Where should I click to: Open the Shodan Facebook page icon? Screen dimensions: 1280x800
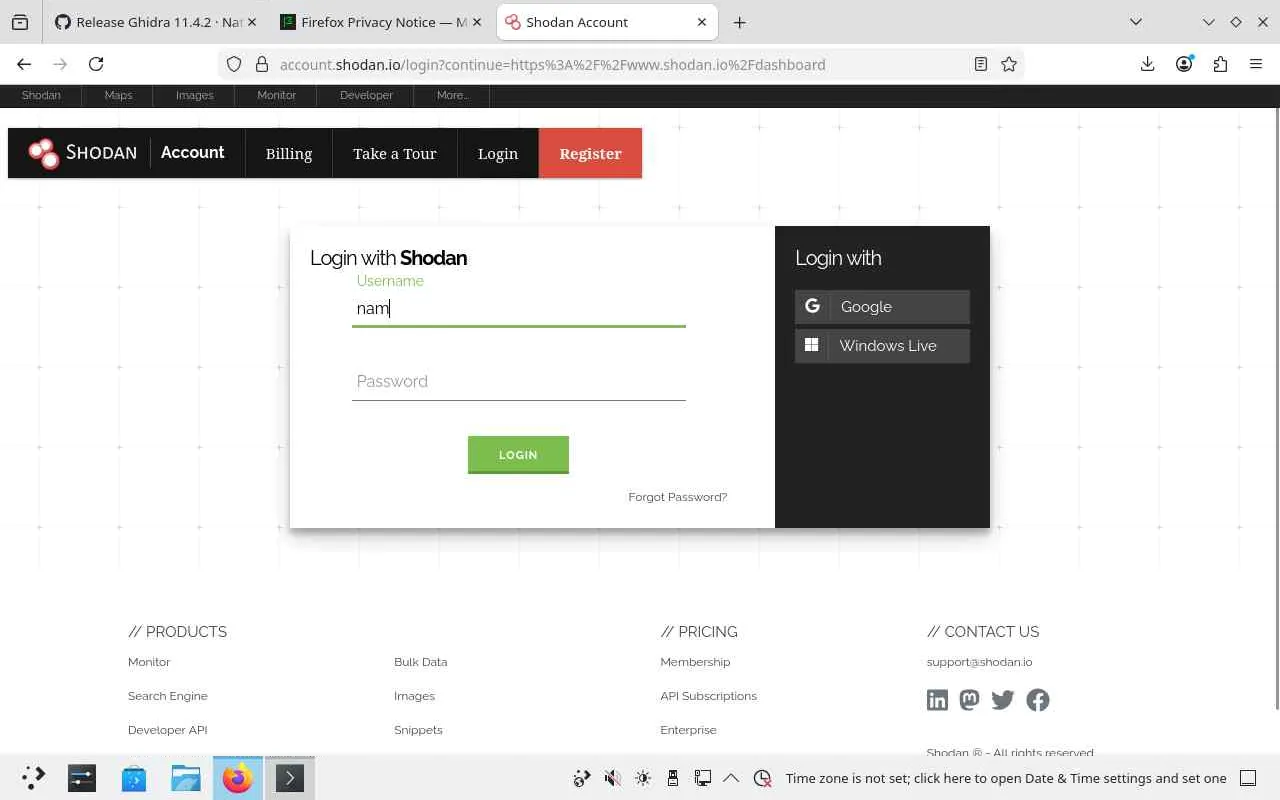[x=1038, y=700]
